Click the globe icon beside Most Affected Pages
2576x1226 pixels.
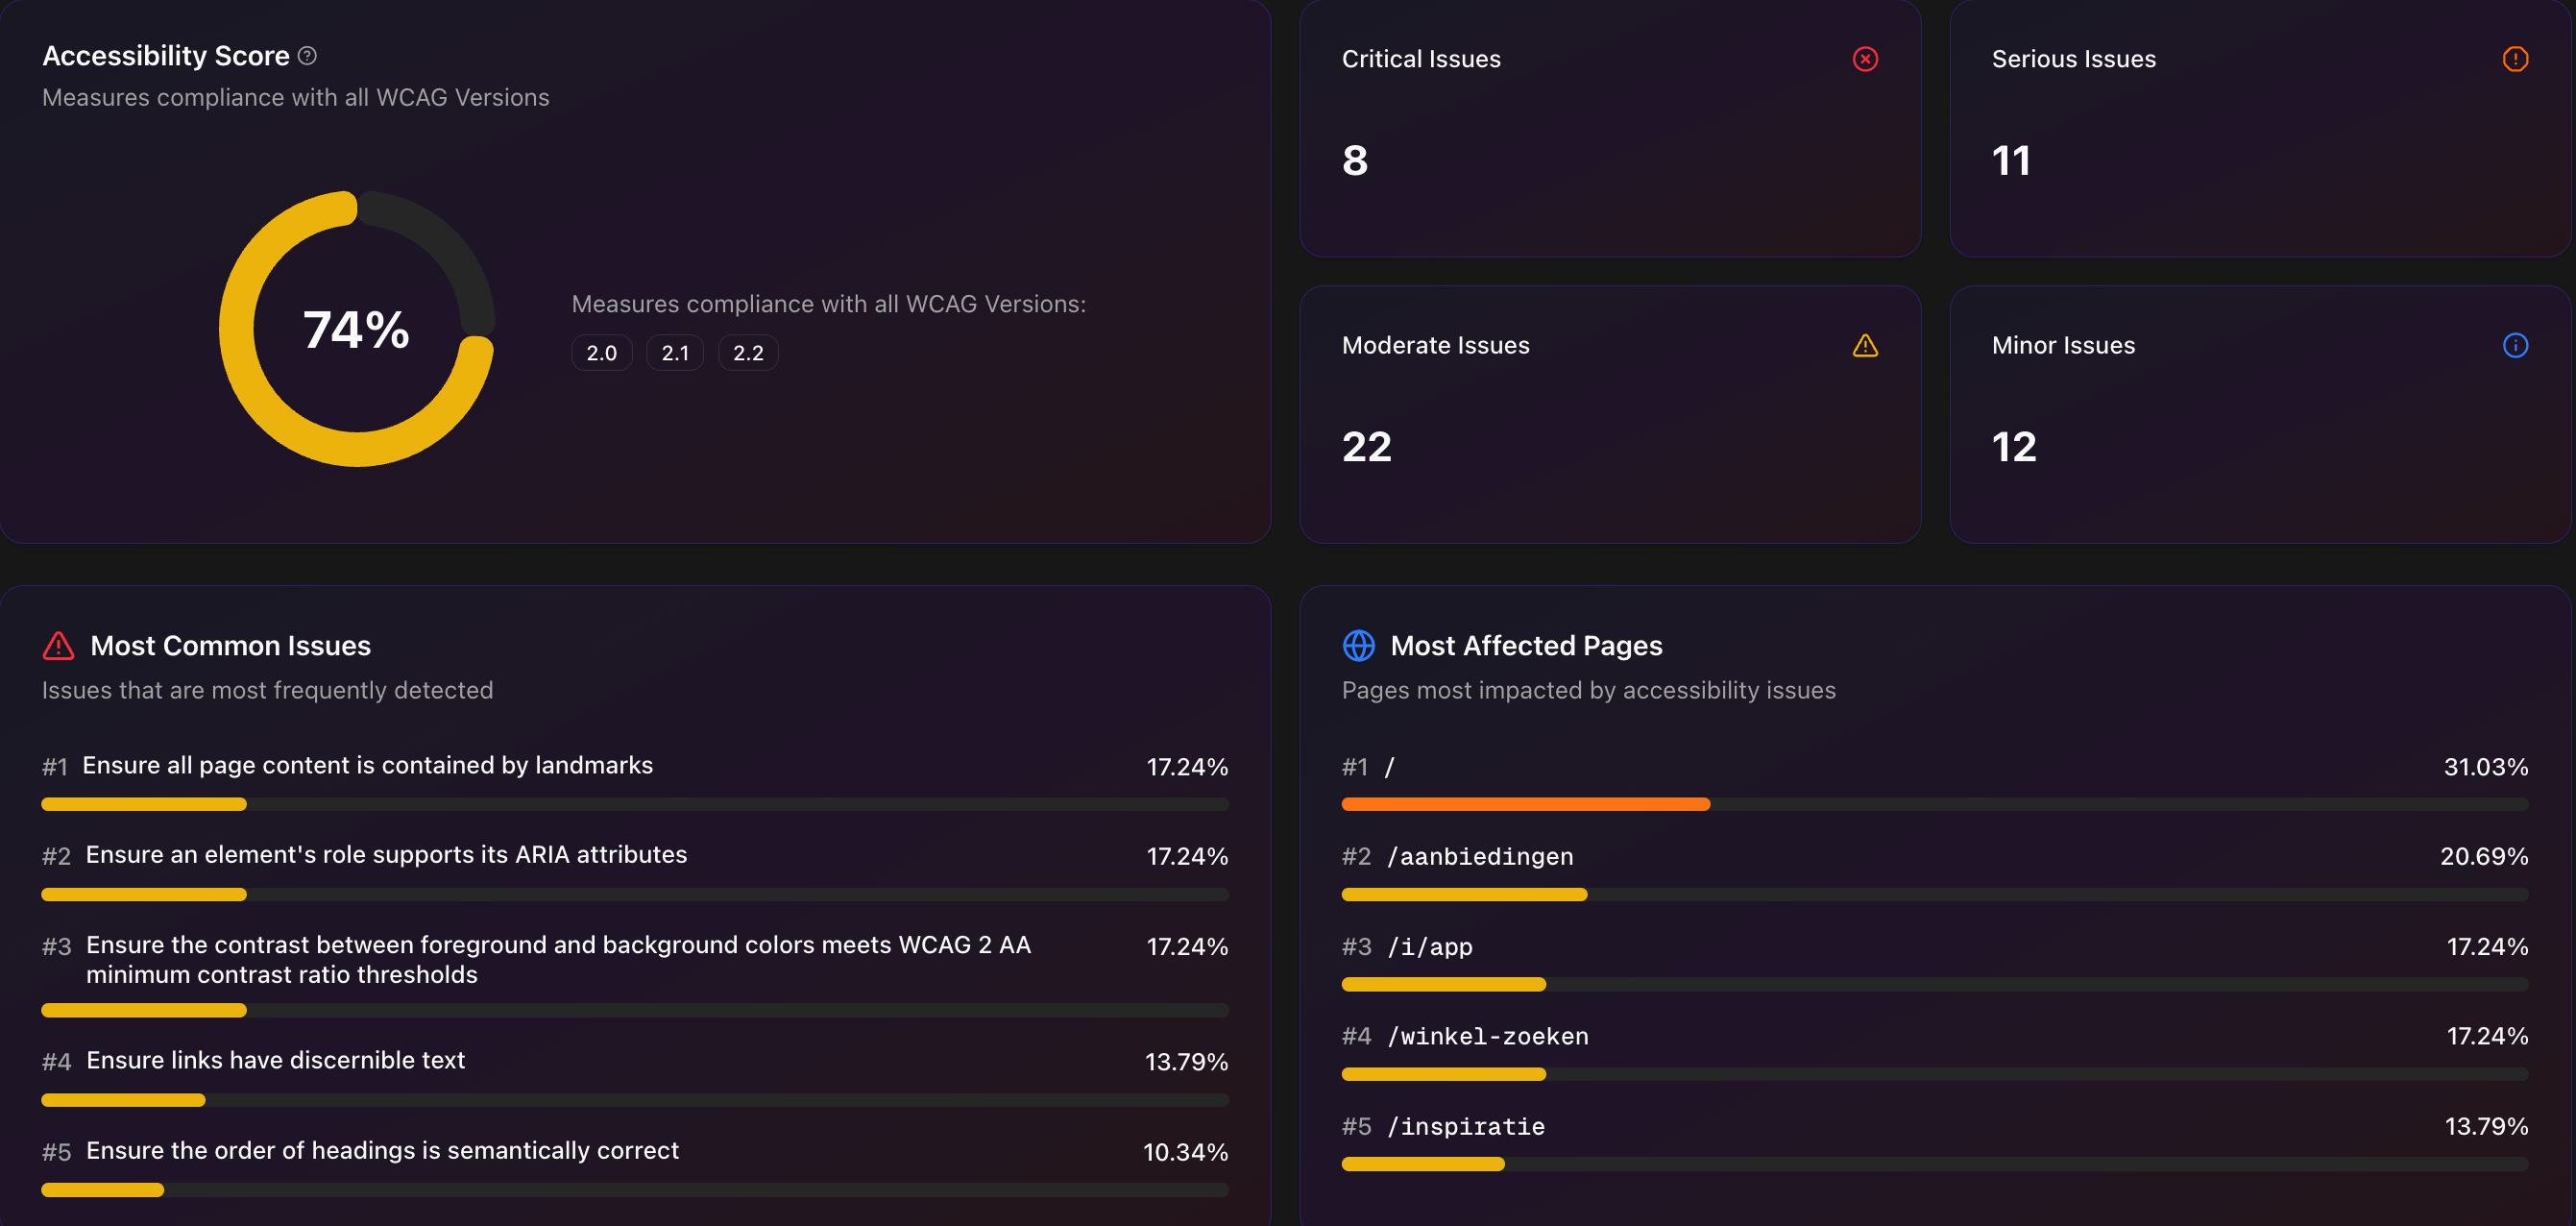pos(1359,645)
